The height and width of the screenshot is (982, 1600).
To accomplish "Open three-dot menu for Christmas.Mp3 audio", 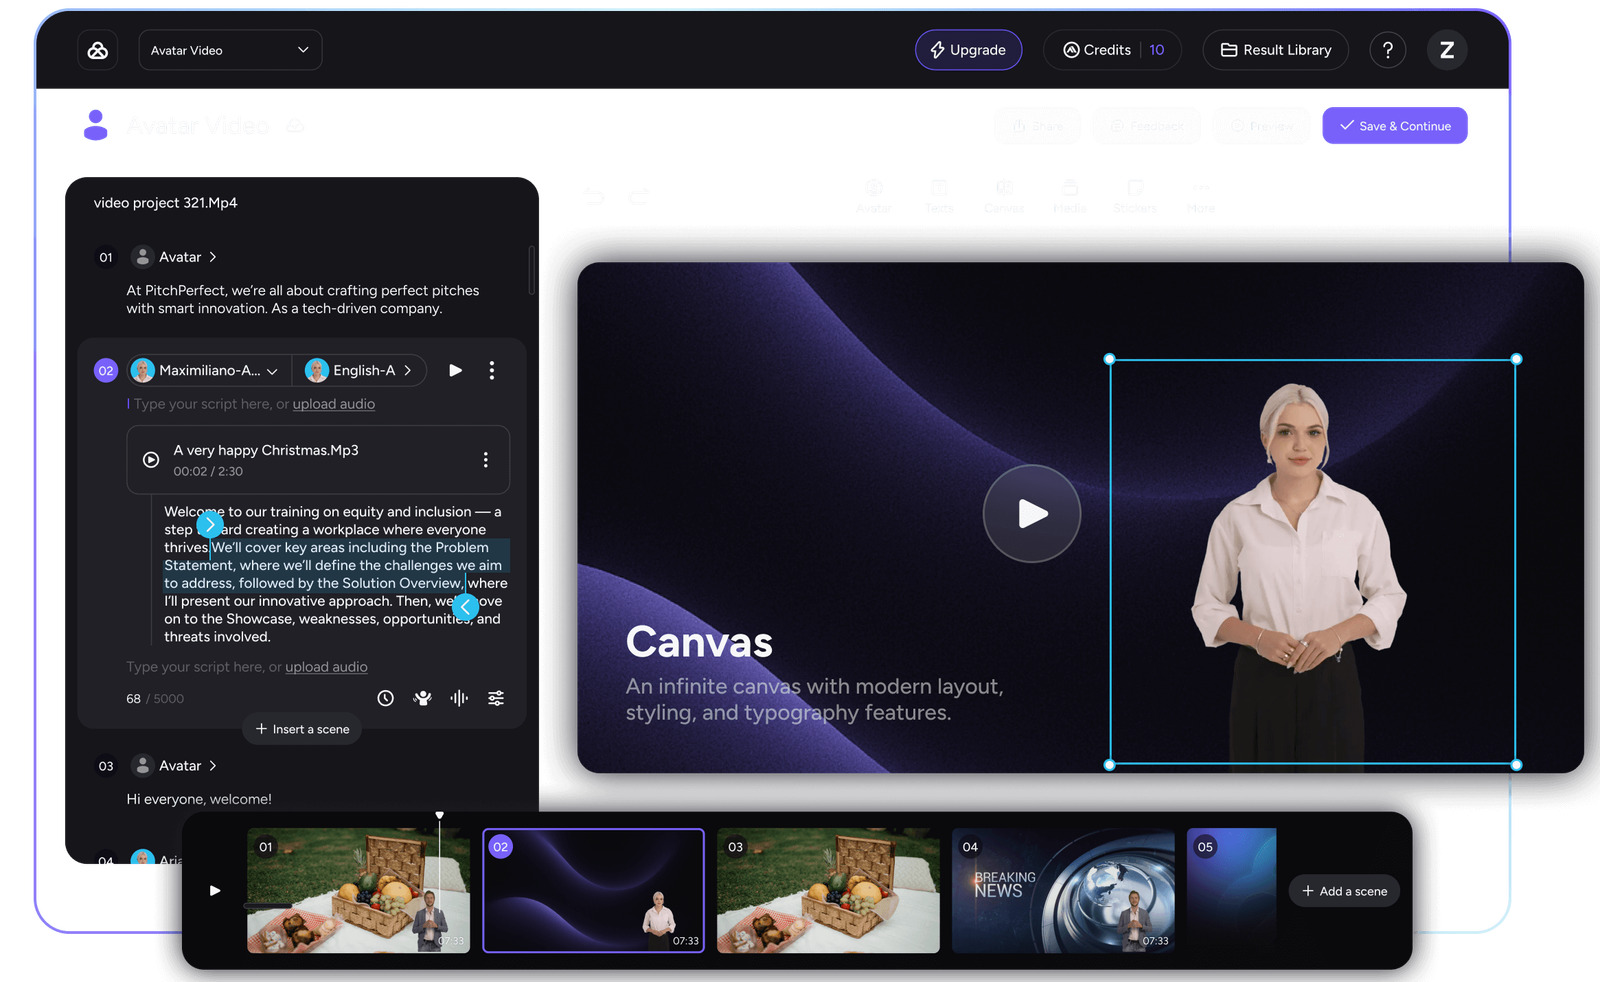I will pyautogui.click(x=486, y=460).
